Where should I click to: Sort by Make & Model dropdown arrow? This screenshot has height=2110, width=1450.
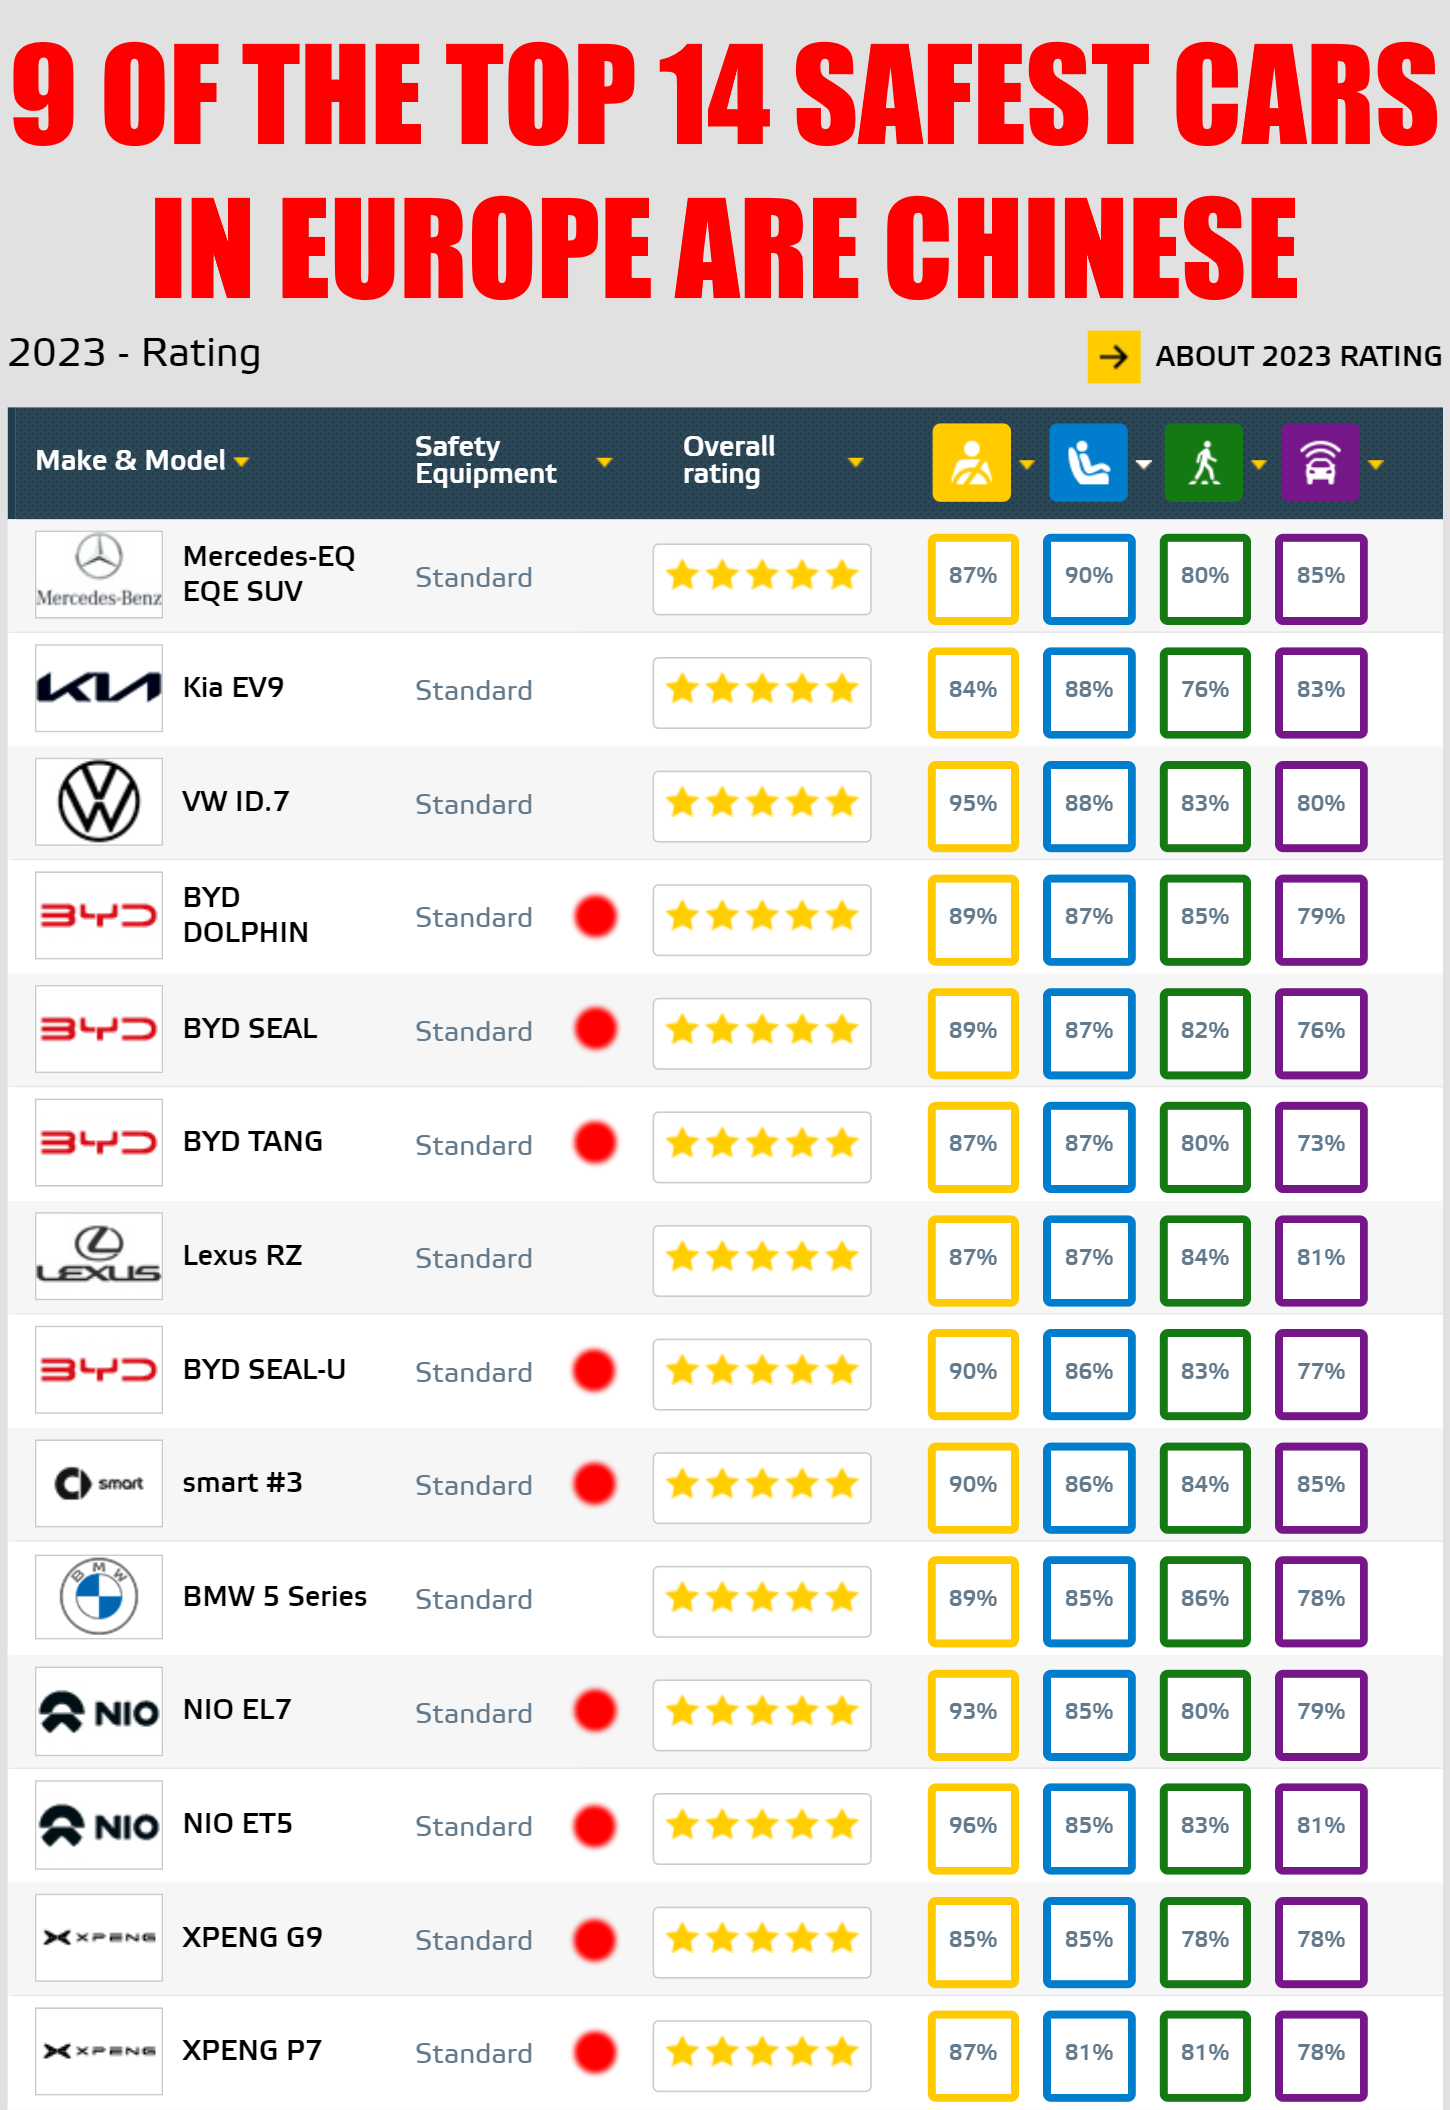click(x=241, y=462)
